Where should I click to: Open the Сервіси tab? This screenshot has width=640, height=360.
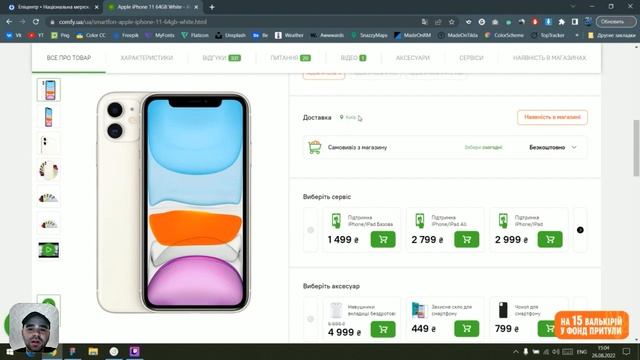[471, 58]
